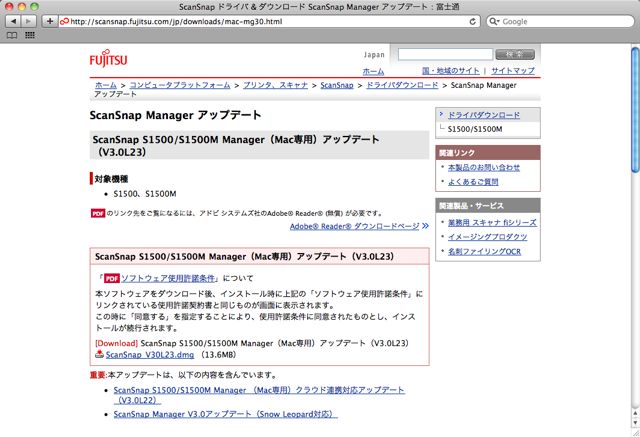The image size is (640, 437).
Task: Click the PDF icon before ソフトウェア使用許諾条件
Action: [111, 278]
